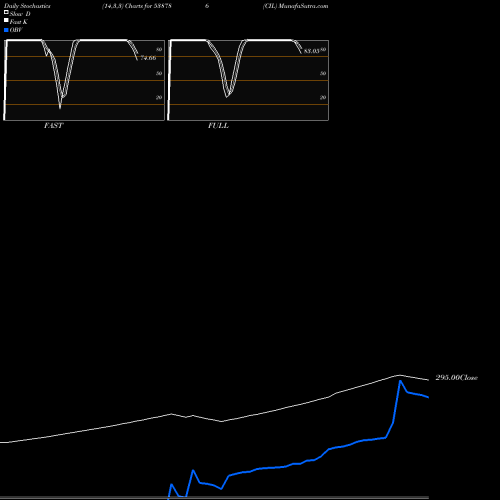Click the Slow D legend label text
500x500 pixels.
(x=20, y=14)
